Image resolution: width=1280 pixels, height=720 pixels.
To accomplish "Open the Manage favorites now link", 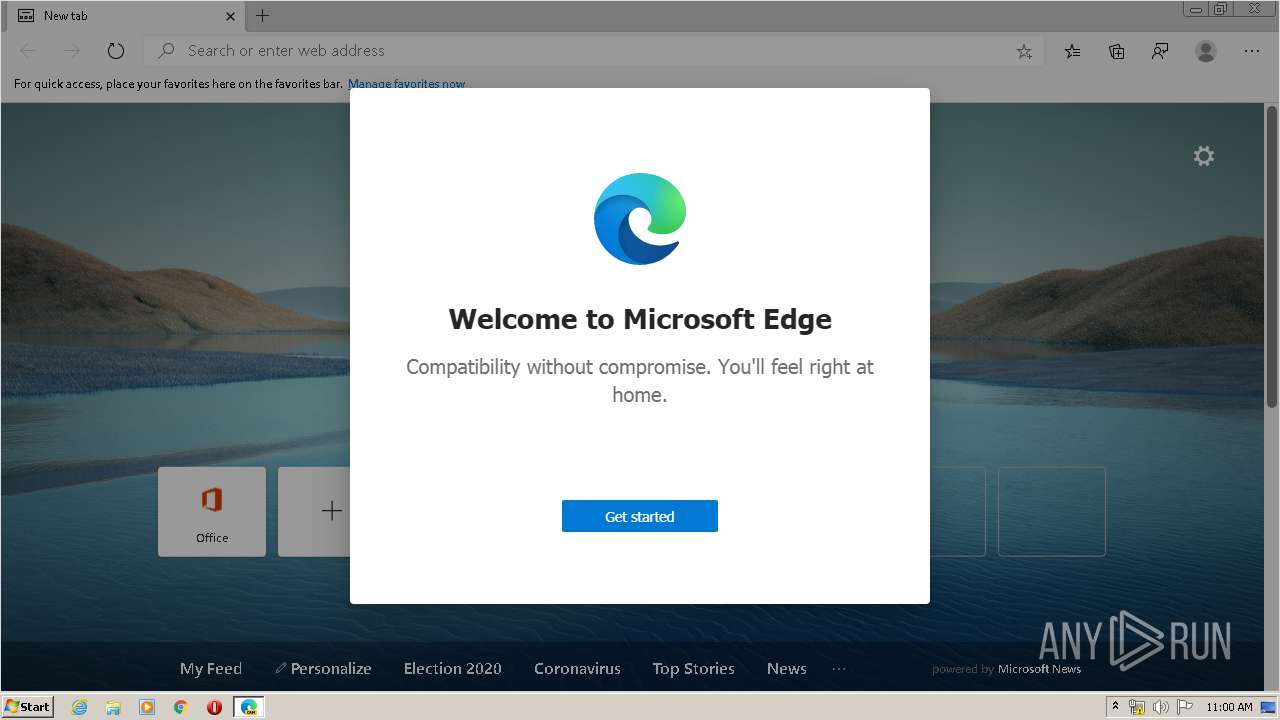I will click(406, 84).
